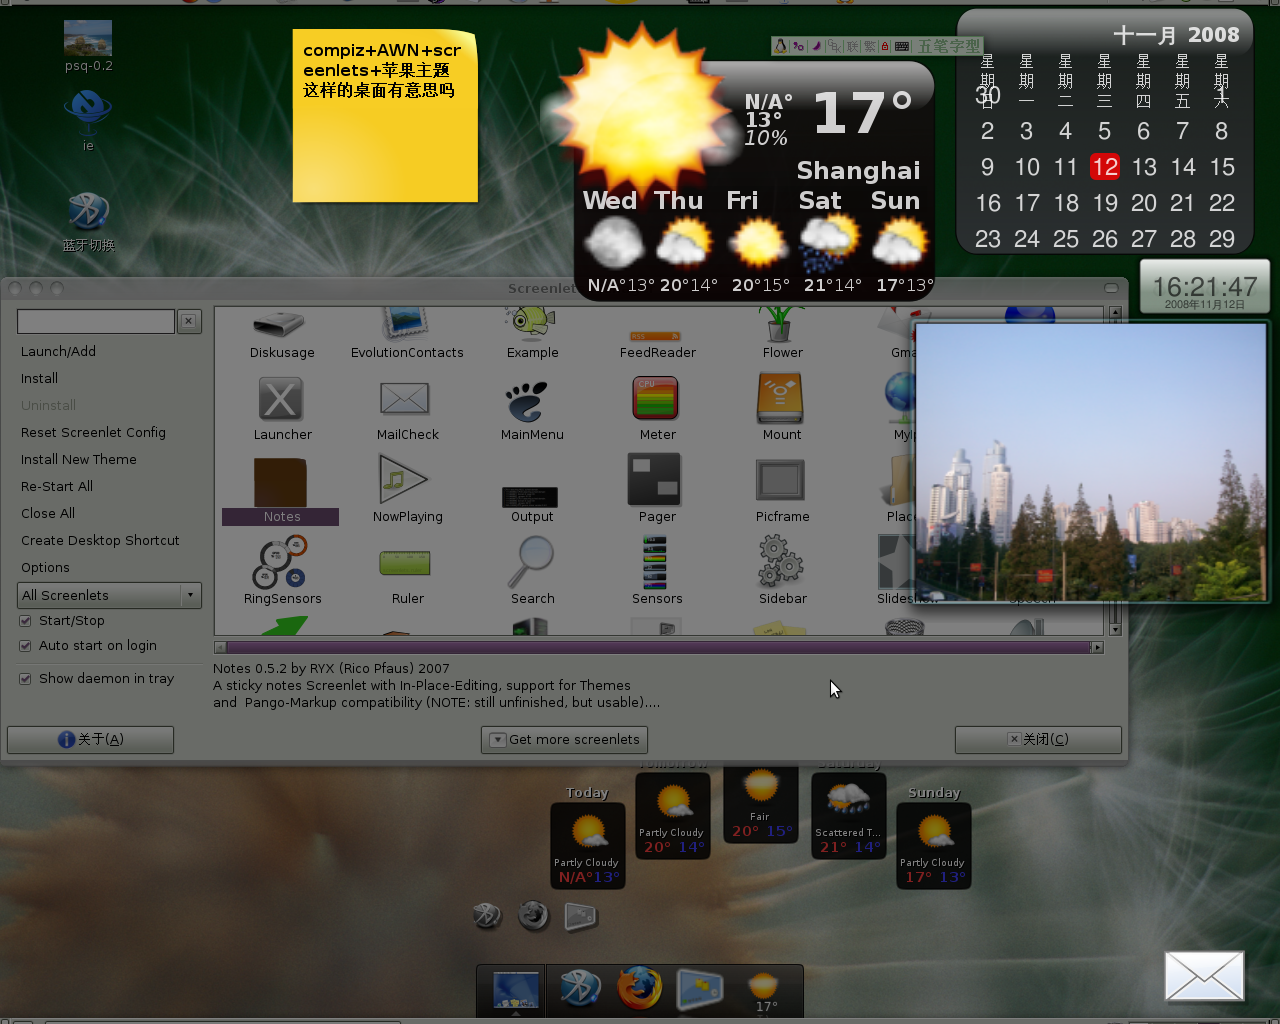Open Options in the sidebar
This screenshot has height=1024, width=1280.
pos(45,567)
